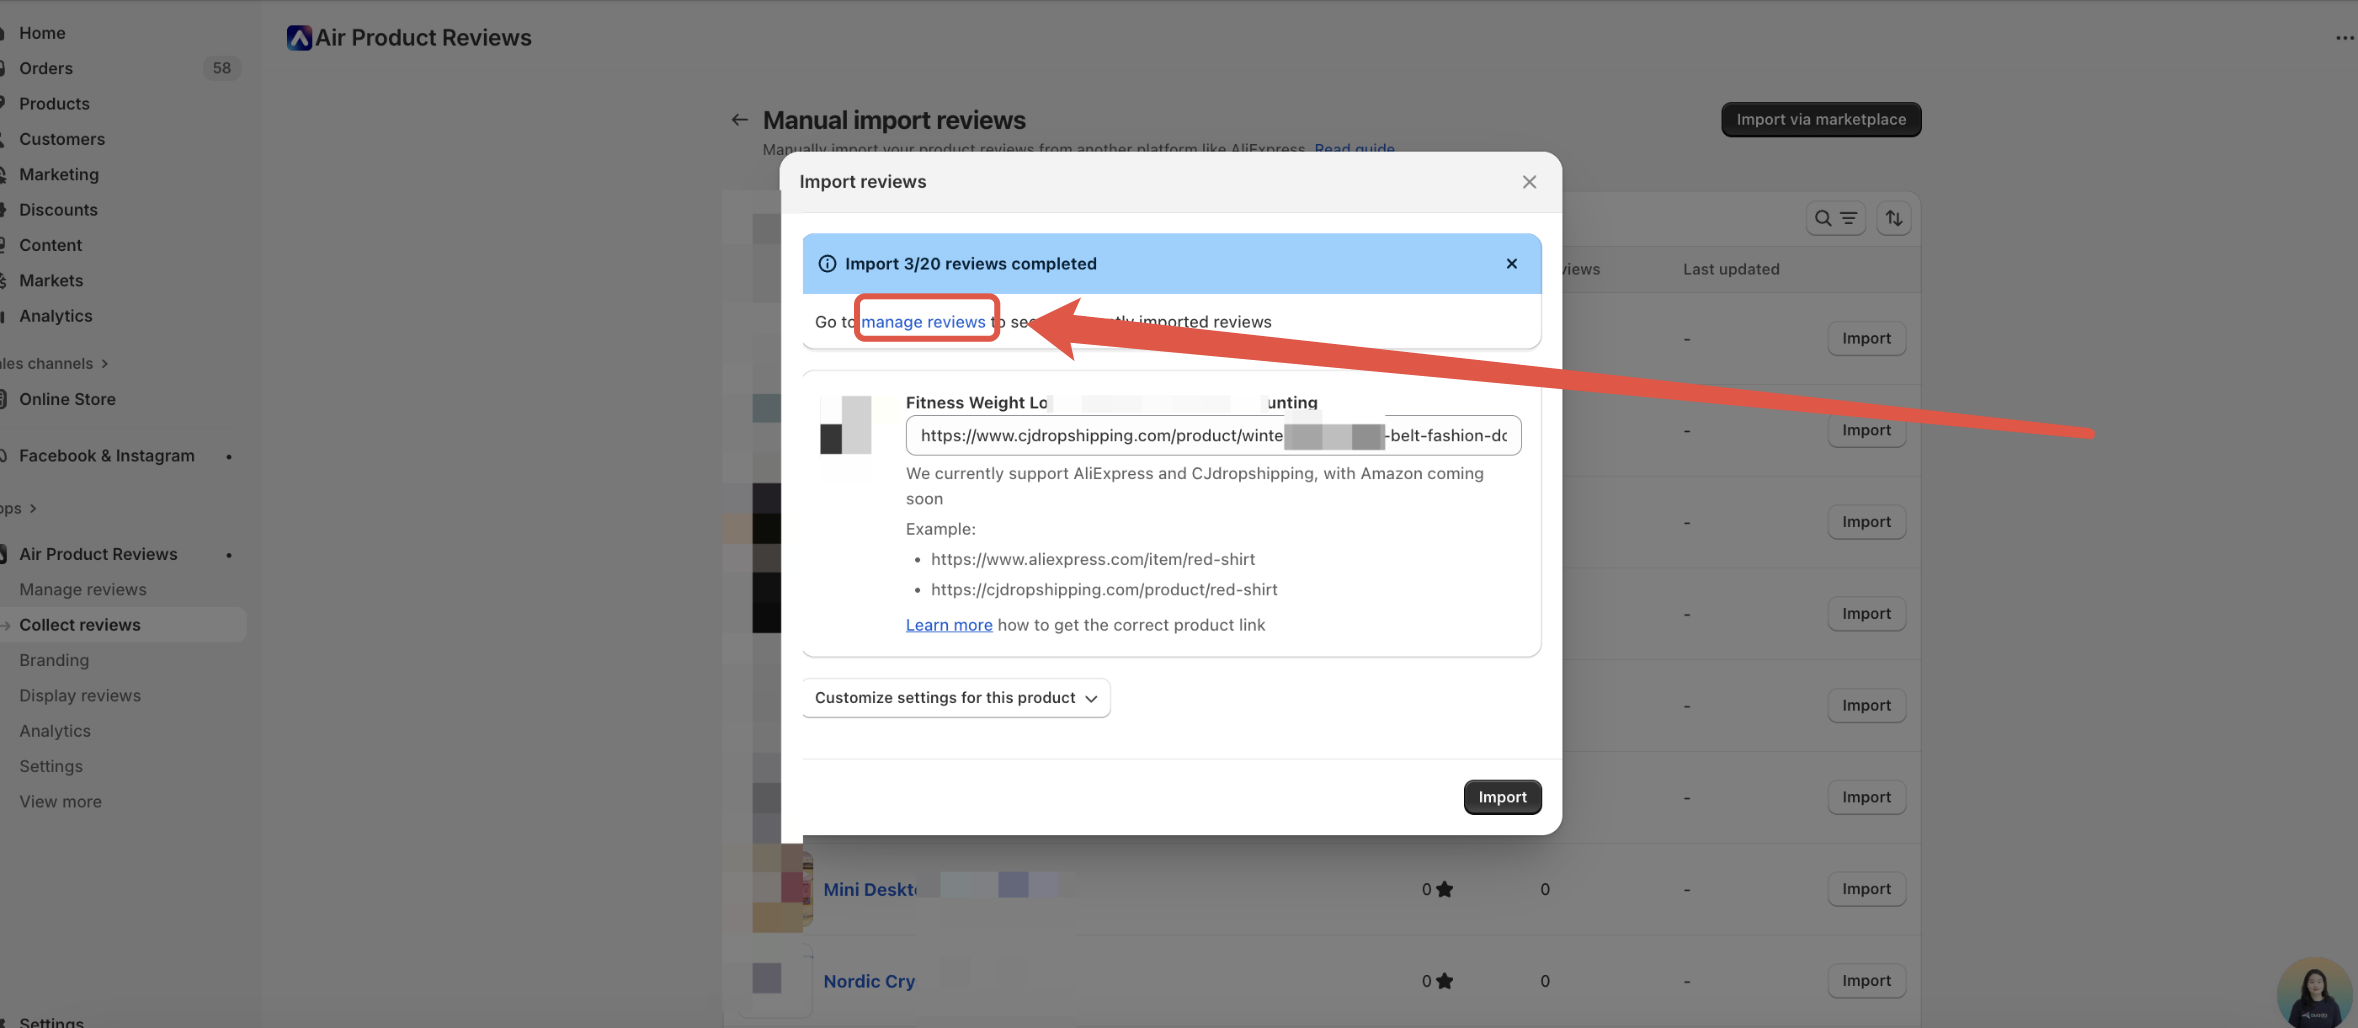Viewport: 2358px width, 1028px height.
Task: Open Manage reviews in the sidebar
Action: click(x=83, y=590)
